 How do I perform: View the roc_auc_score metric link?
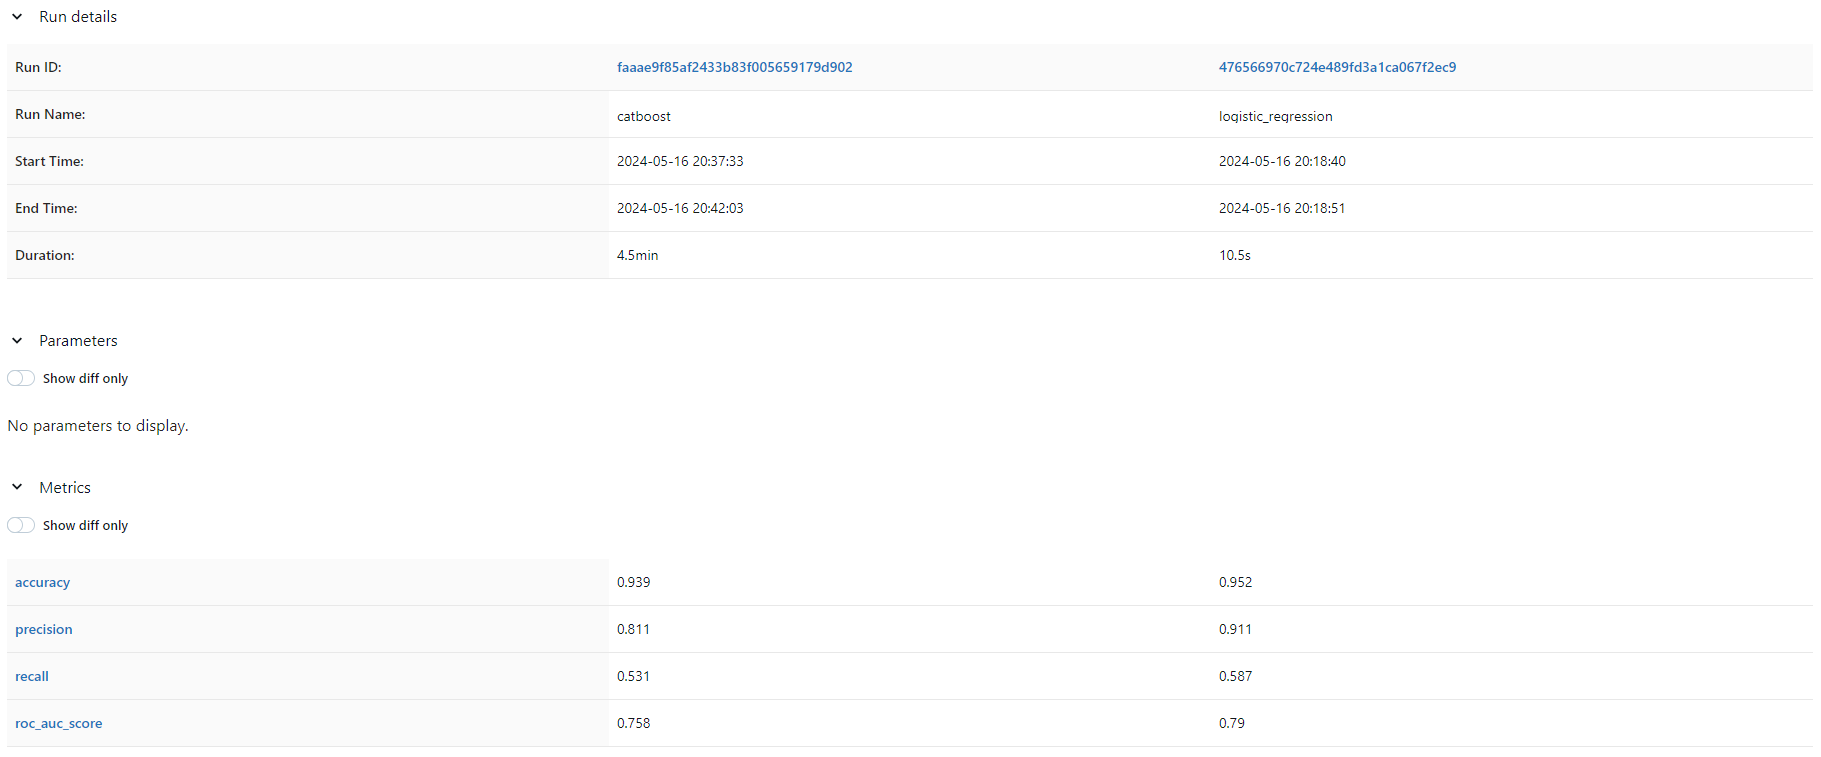pos(58,724)
